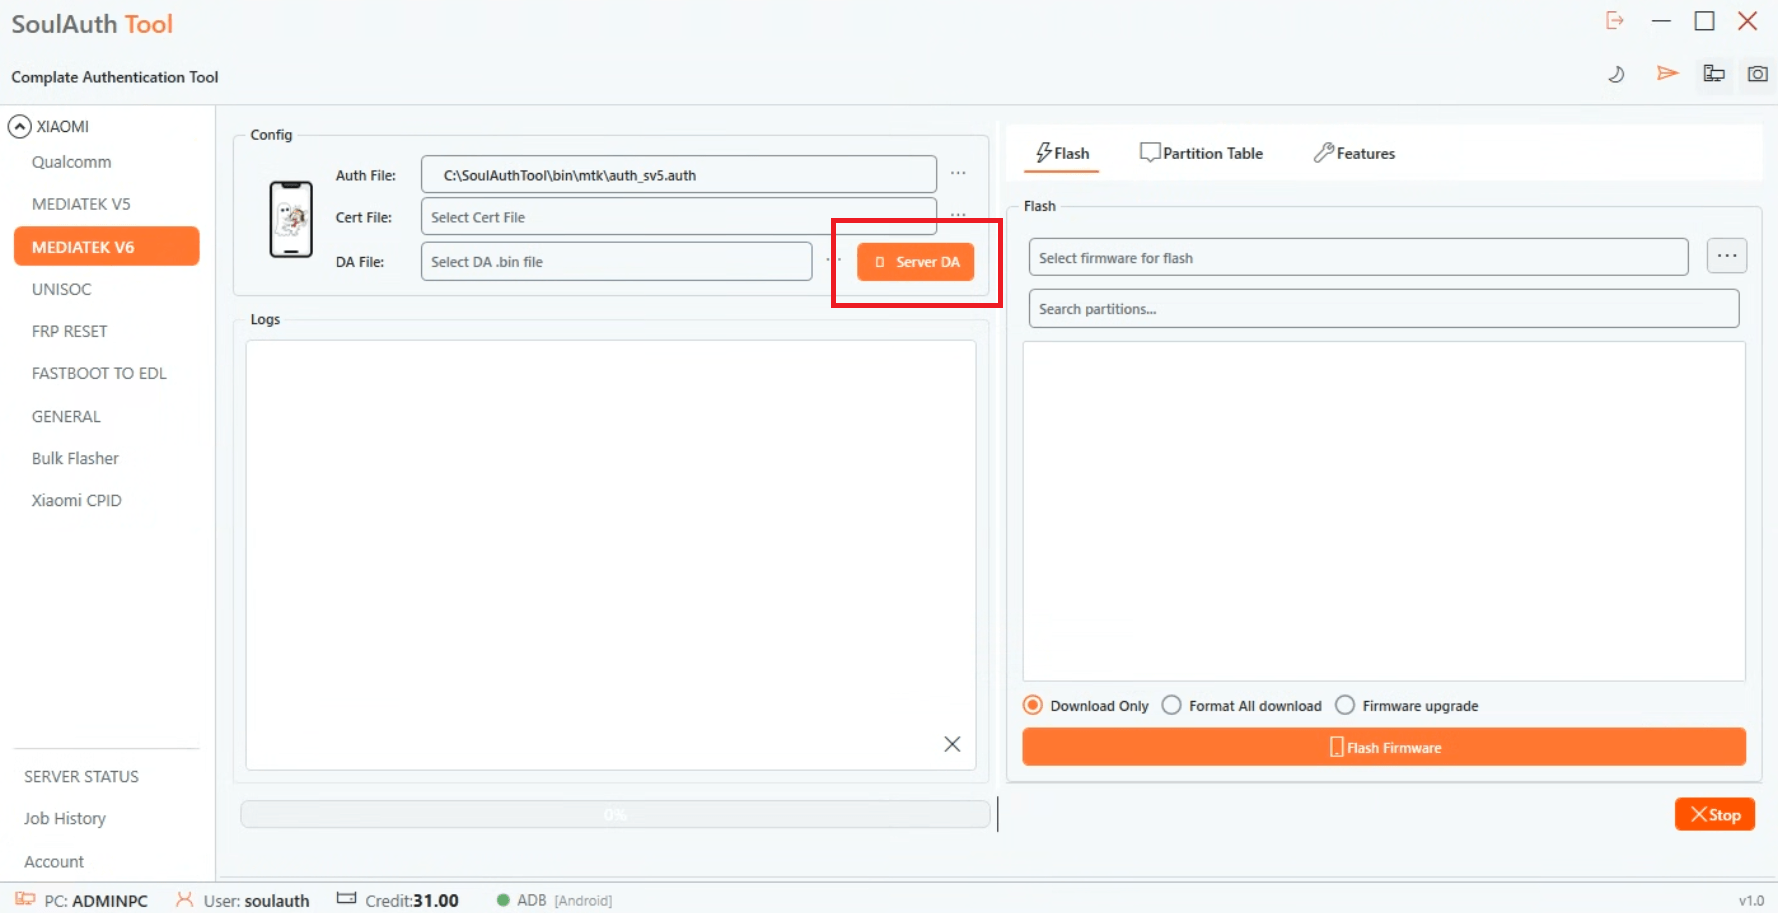Toggle dark mode with the moon icon
The image size is (1778, 913).
click(1616, 74)
